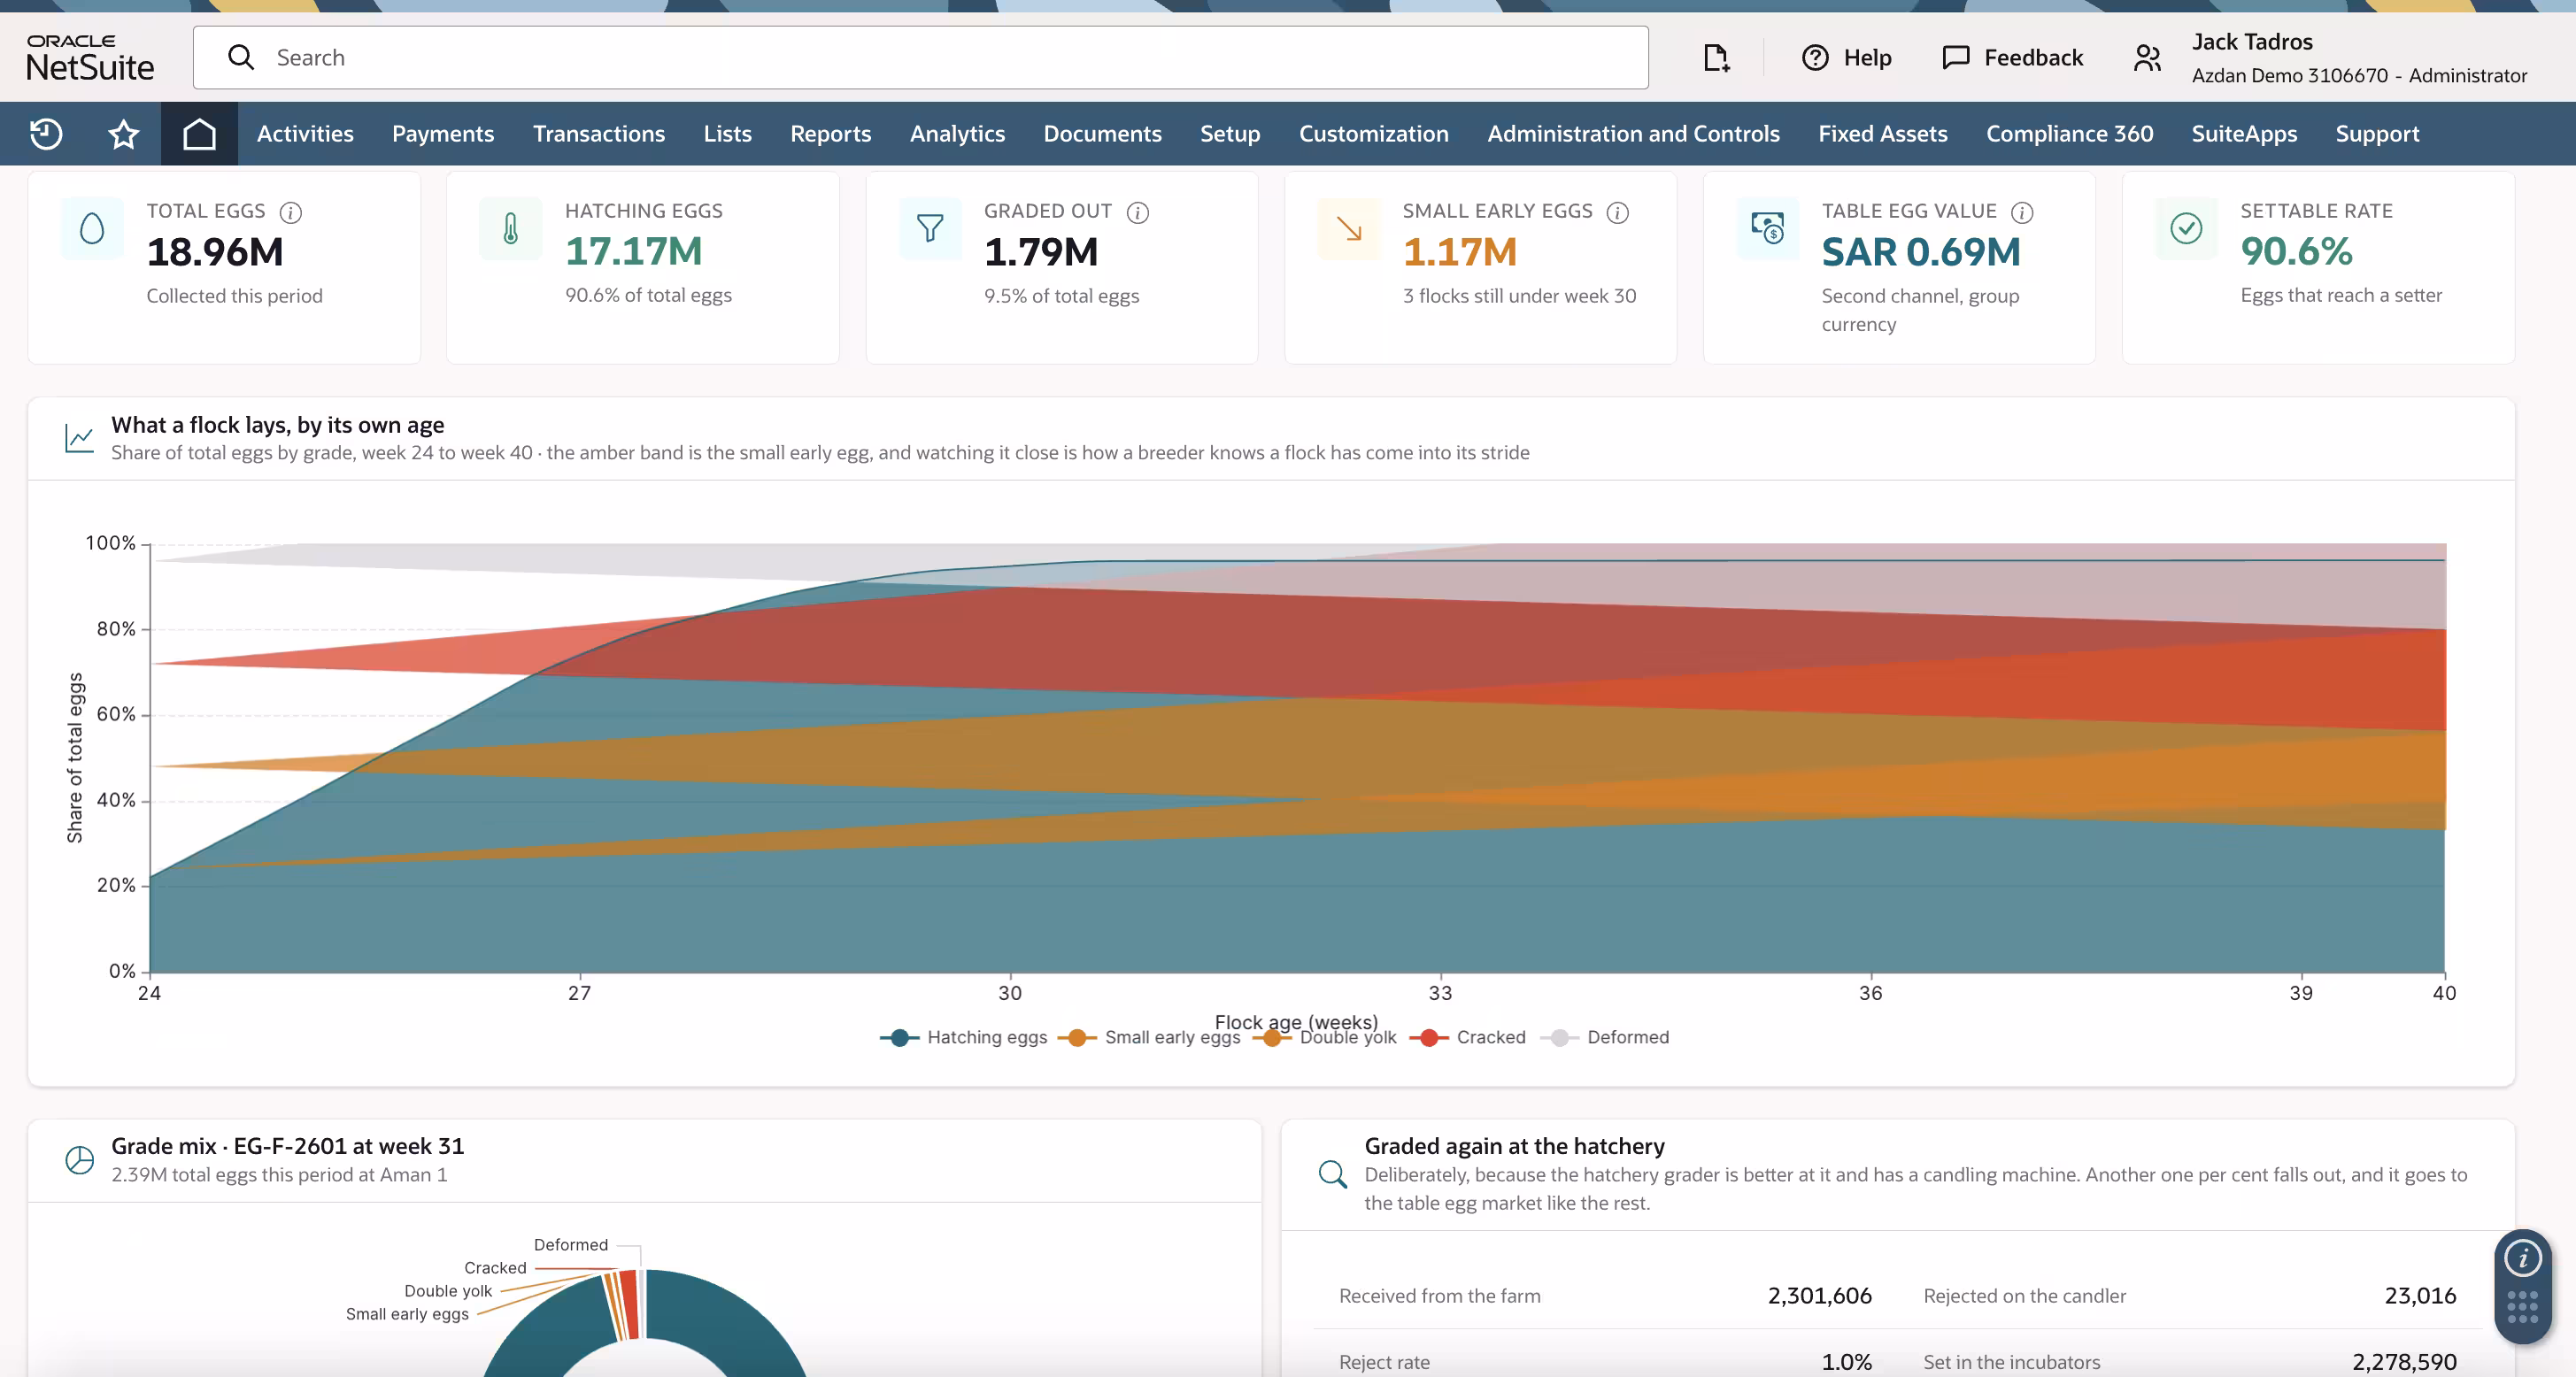Go to the Home dashboard icon
The width and height of the screenshot is (2576, 1377).
199,133
